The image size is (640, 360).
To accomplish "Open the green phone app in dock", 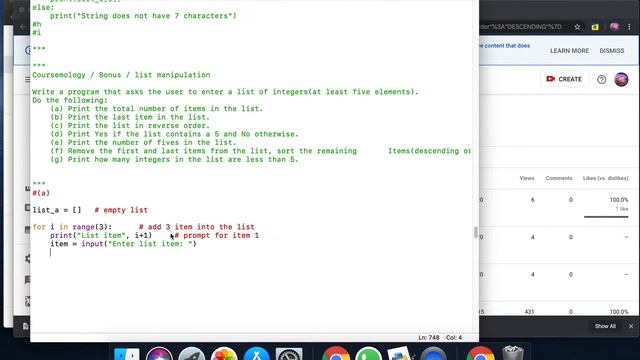I will (368, 354).
